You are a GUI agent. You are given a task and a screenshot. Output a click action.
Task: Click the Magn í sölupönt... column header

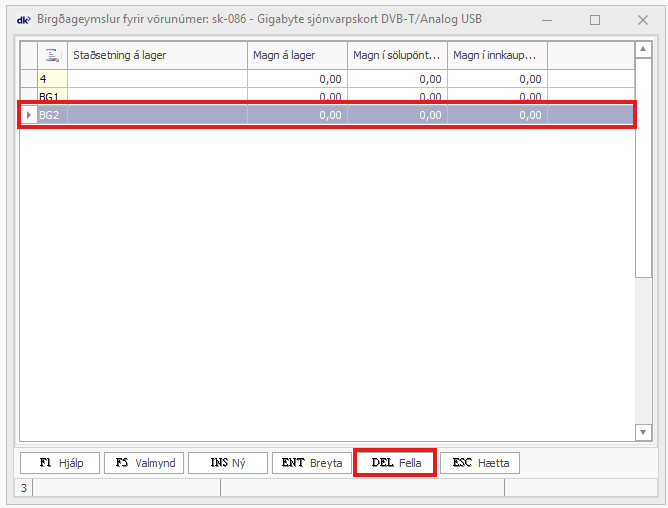pos(397,56)
